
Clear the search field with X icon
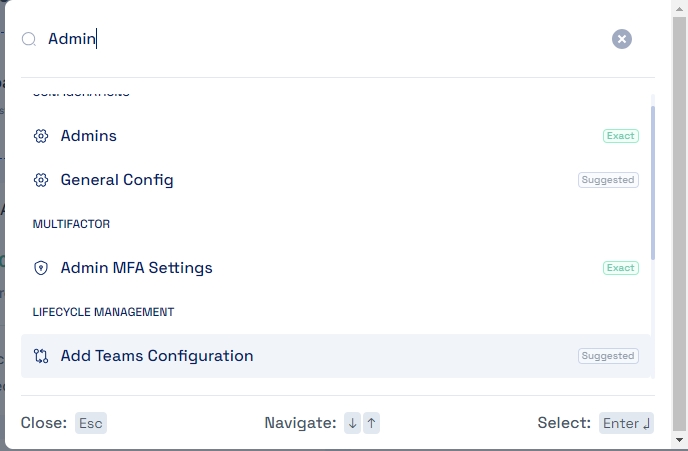[x=622, y=39]
